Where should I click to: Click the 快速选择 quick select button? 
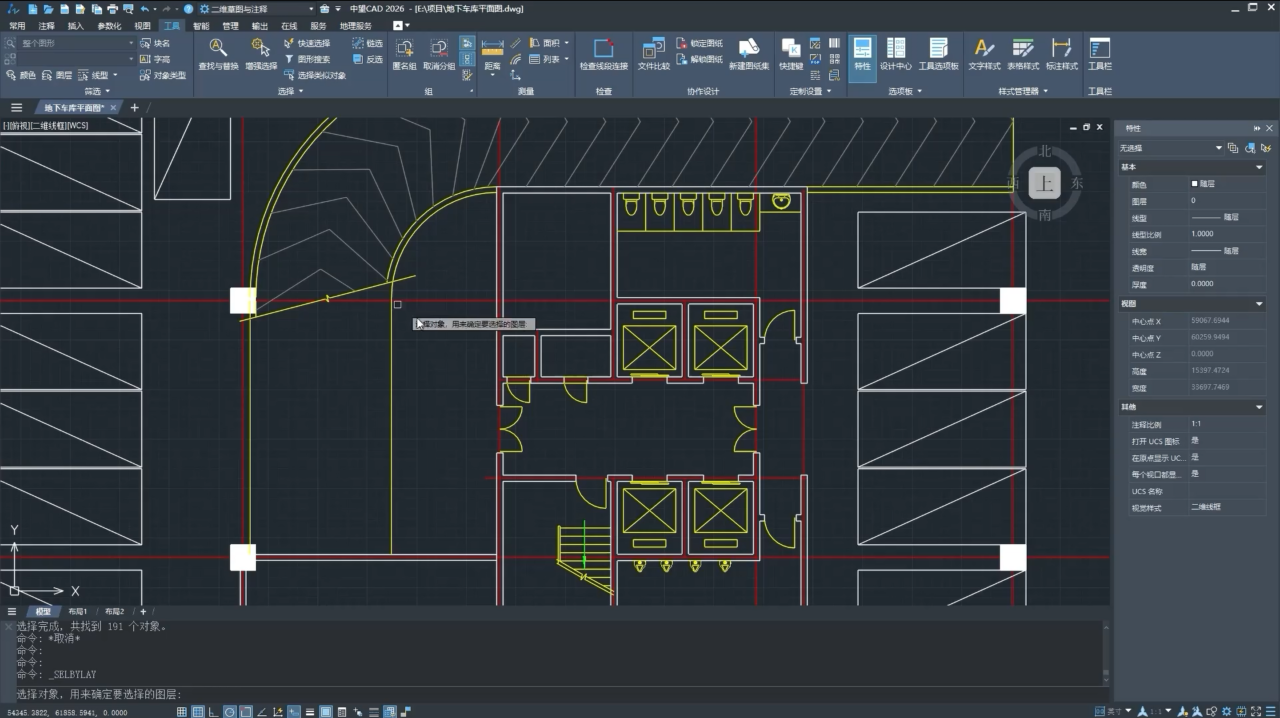point(307,43)
